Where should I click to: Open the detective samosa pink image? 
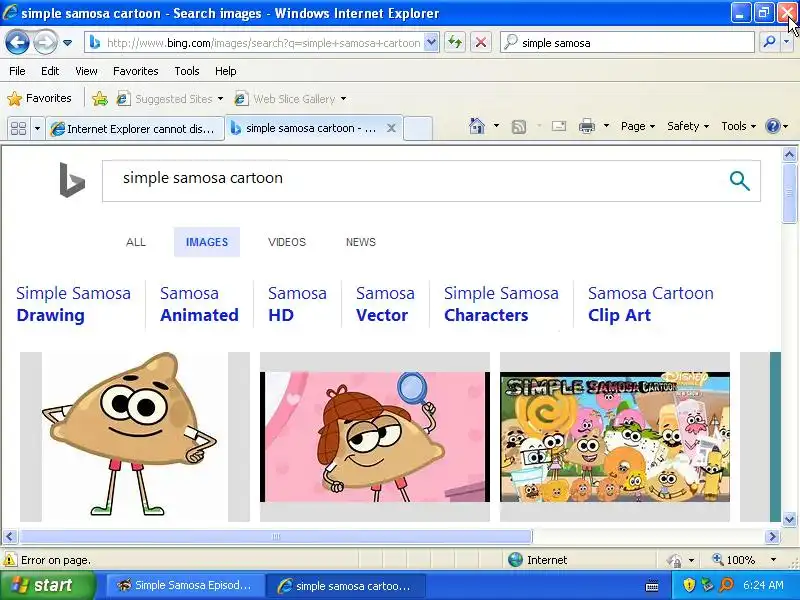pyautogui.click(x=375, y=437)
